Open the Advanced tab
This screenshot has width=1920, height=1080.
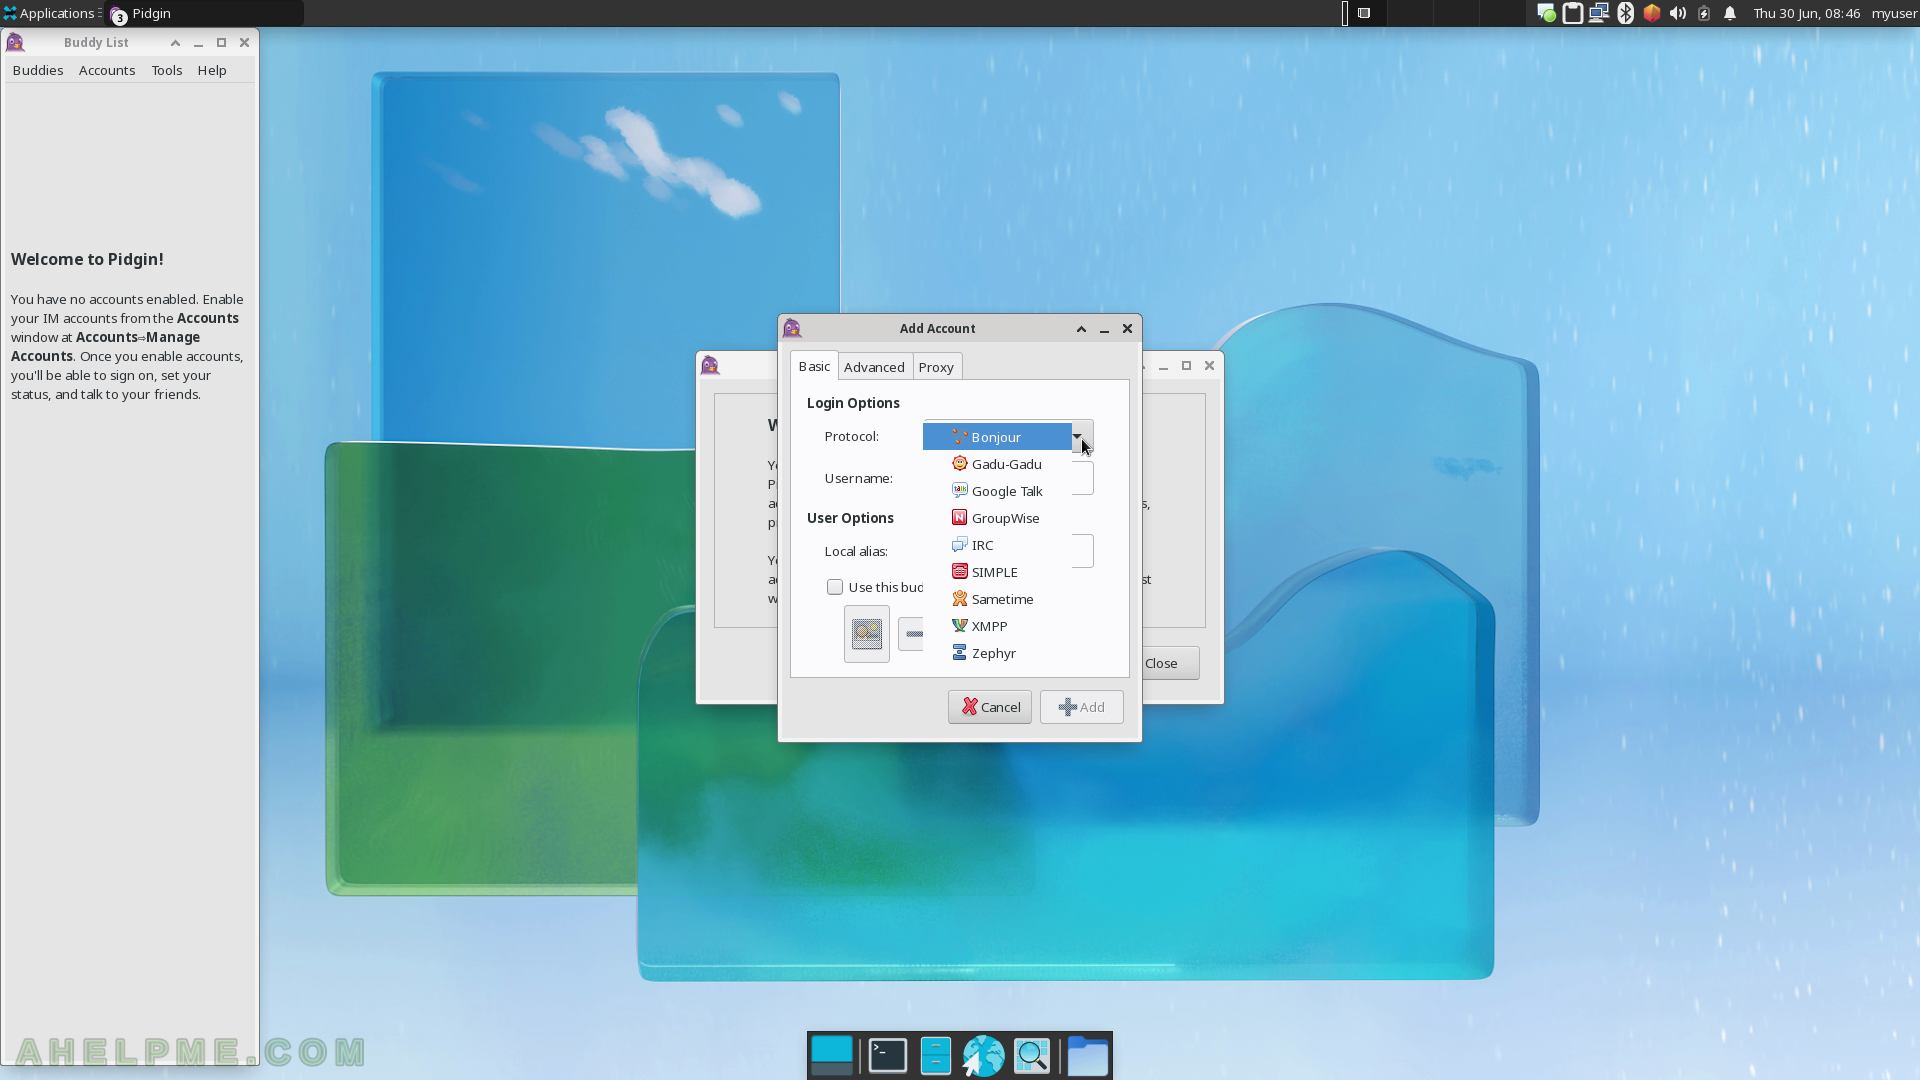pyautogui.click(x=874, y=367)
